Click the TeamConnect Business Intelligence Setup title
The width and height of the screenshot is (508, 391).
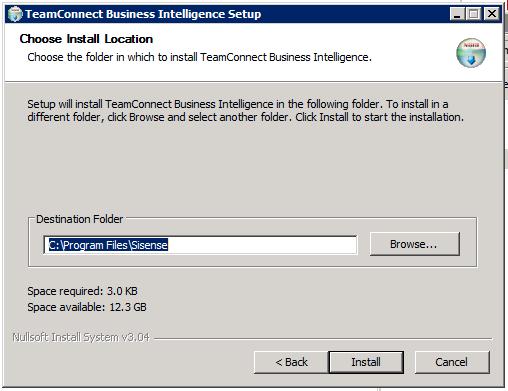143,14
